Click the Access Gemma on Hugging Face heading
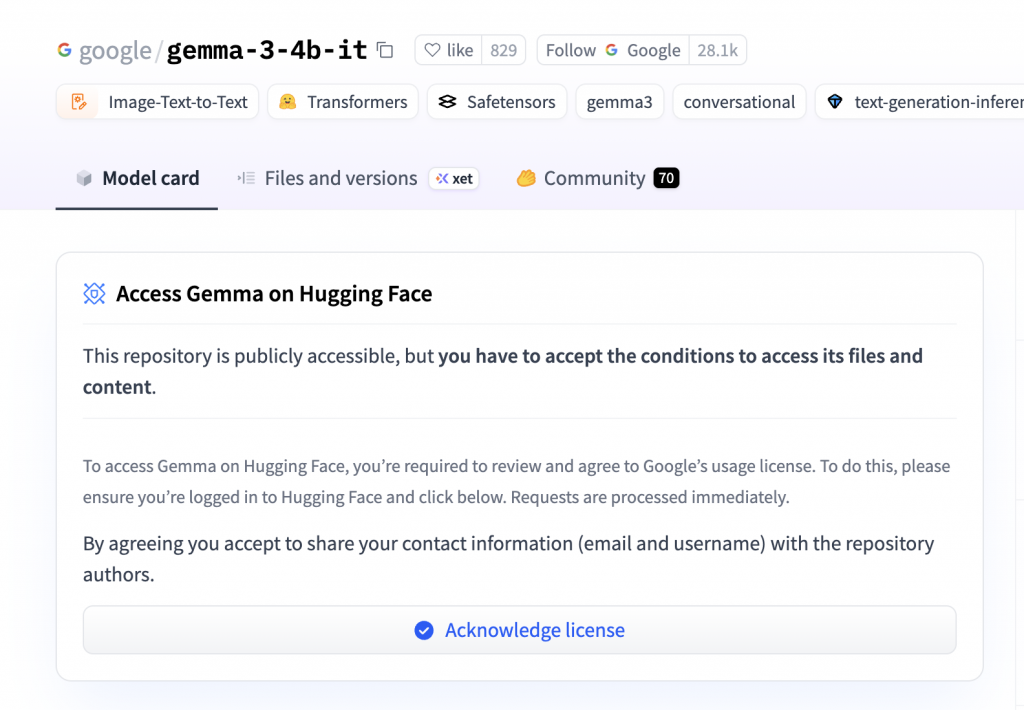Screen dimensions: 1024x710 click(274, 294)
